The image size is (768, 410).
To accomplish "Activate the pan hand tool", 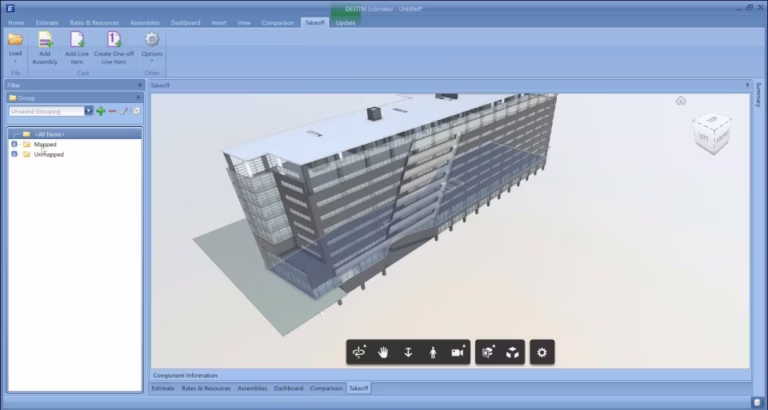I will click(383, 352).
